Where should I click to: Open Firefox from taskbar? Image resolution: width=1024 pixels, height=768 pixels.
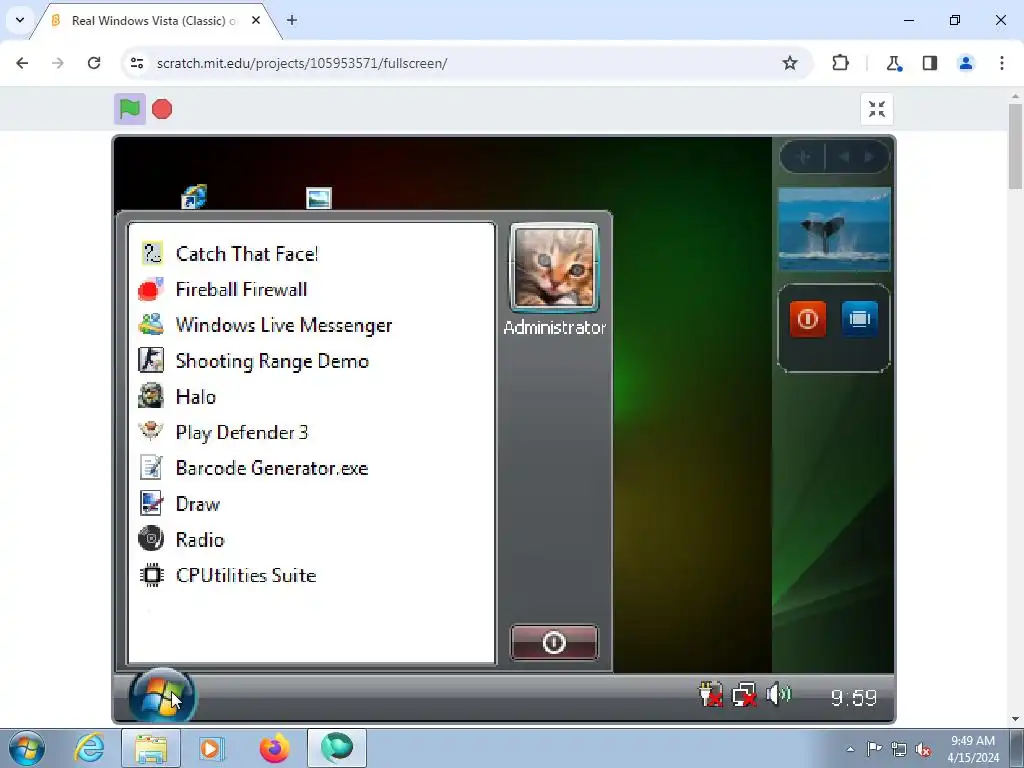click(x=274, y=748)
